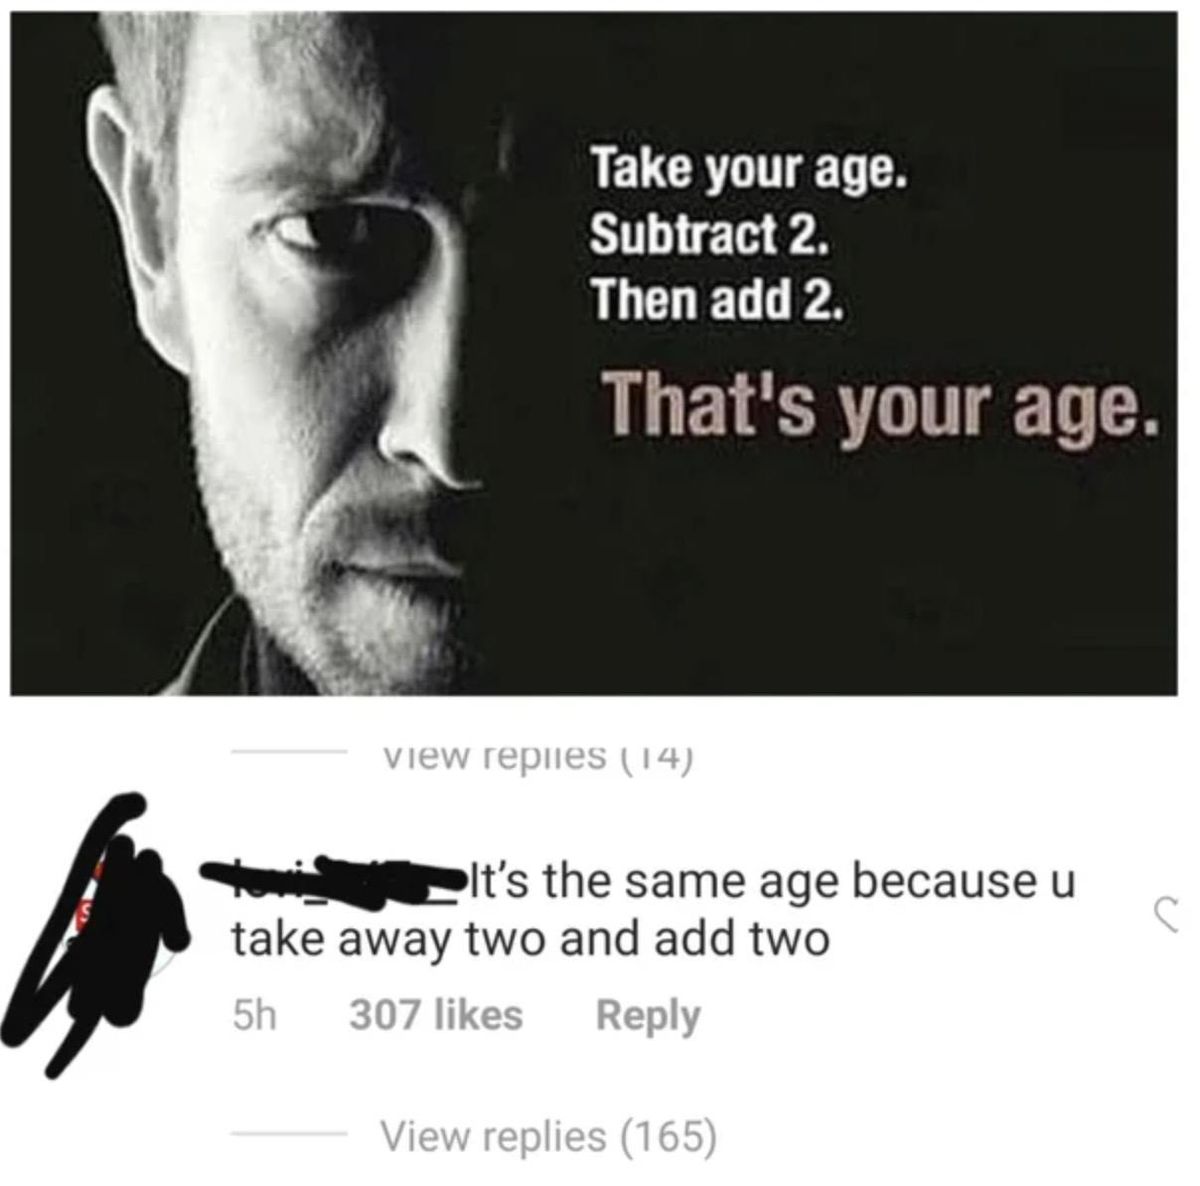Open the redacted username before the comment

point(335,878)
